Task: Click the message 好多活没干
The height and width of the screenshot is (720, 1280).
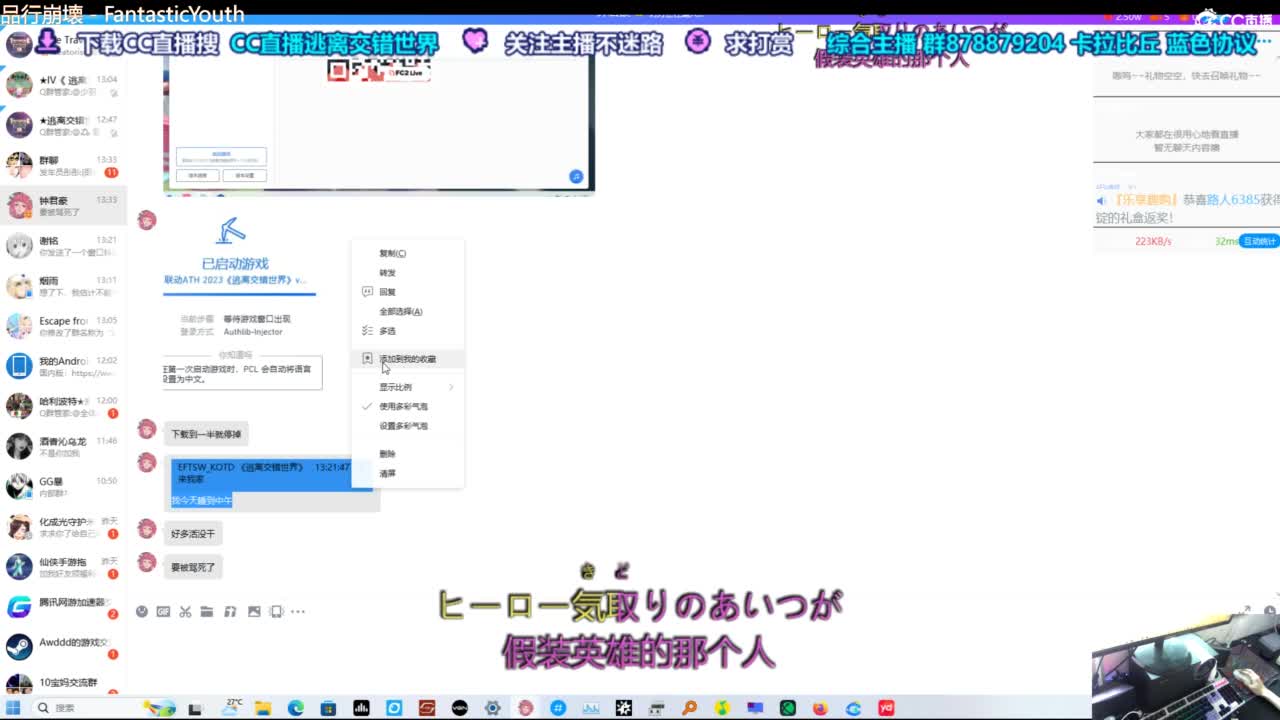Action: tap(193, 534)
